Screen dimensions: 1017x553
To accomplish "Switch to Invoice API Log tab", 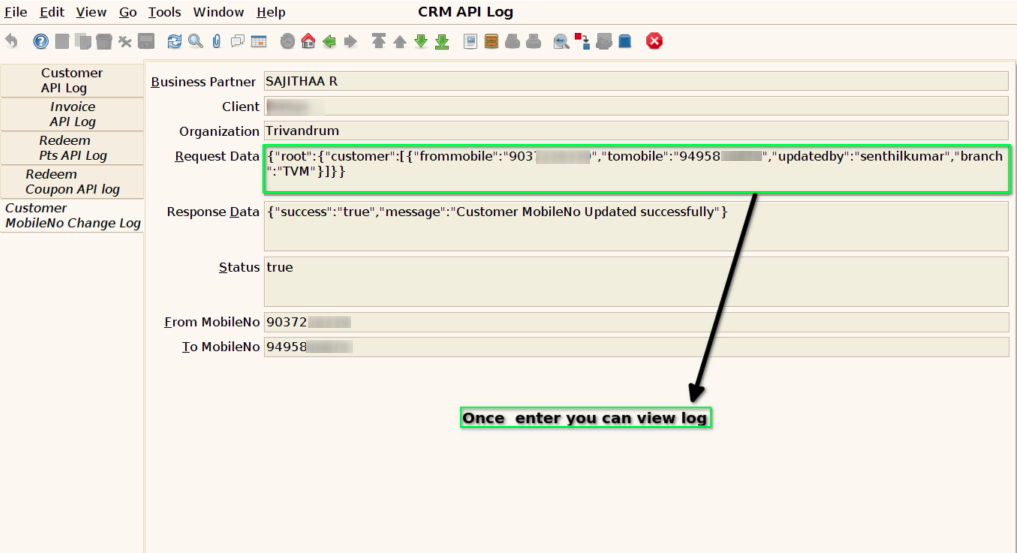I will (x=72, y=114).
